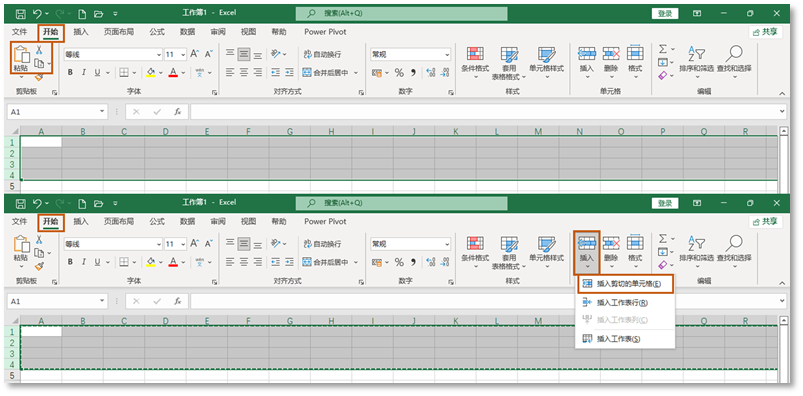Click the percent style icon in the upper window
Screen dimensions: 803x396
399,73
